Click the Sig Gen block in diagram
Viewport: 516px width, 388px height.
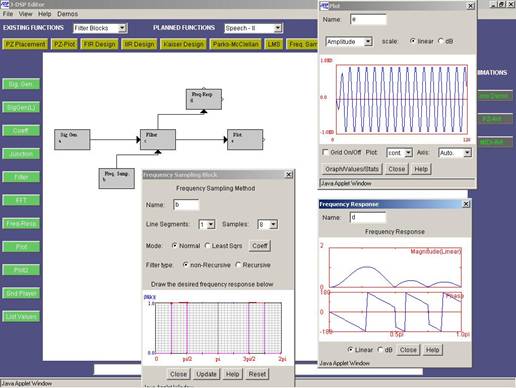tap(72, 139)
